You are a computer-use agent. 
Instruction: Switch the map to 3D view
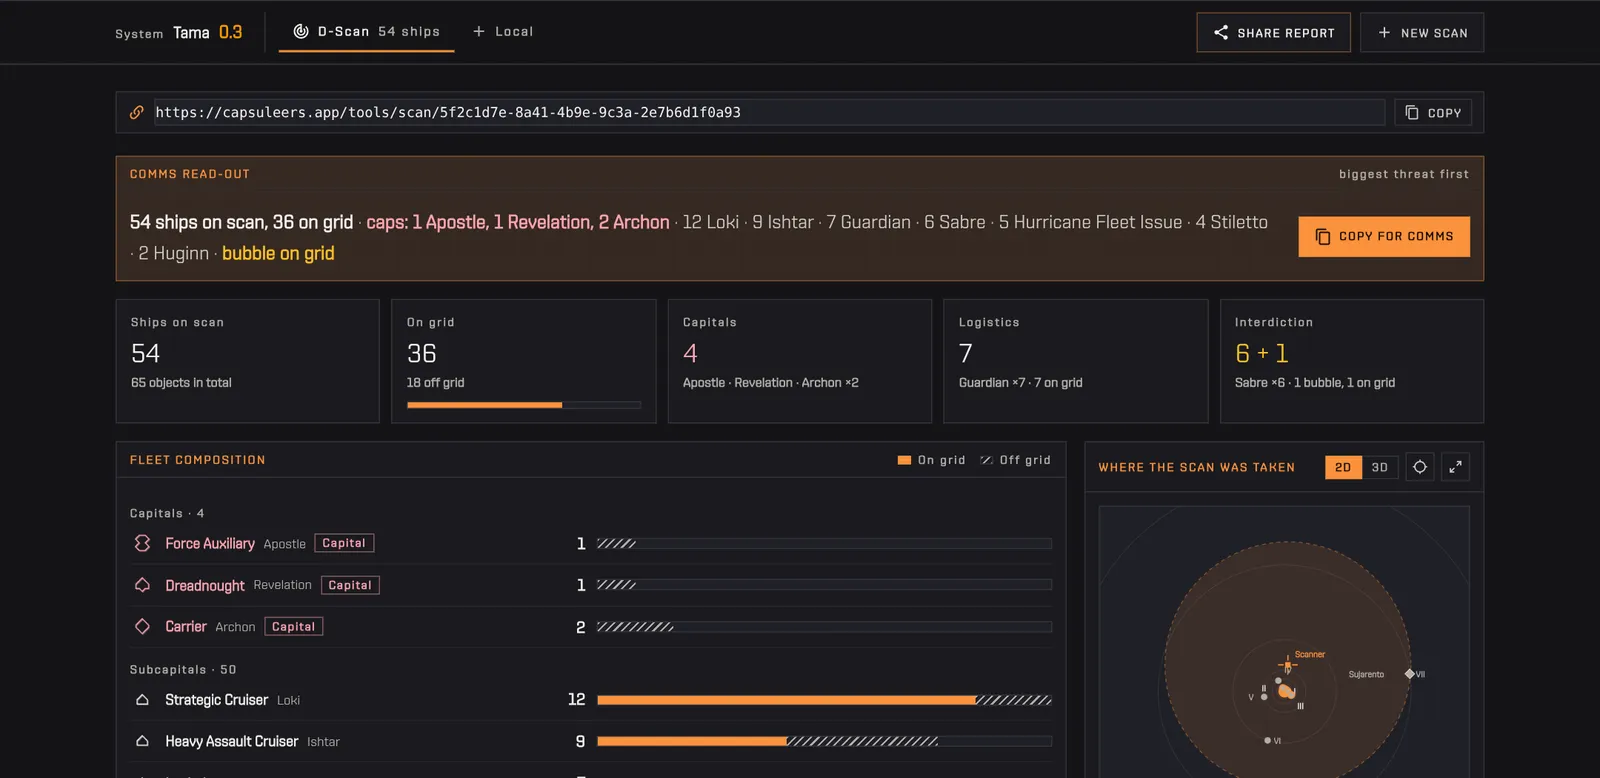pyautogui.click(x=1380, y=467)
